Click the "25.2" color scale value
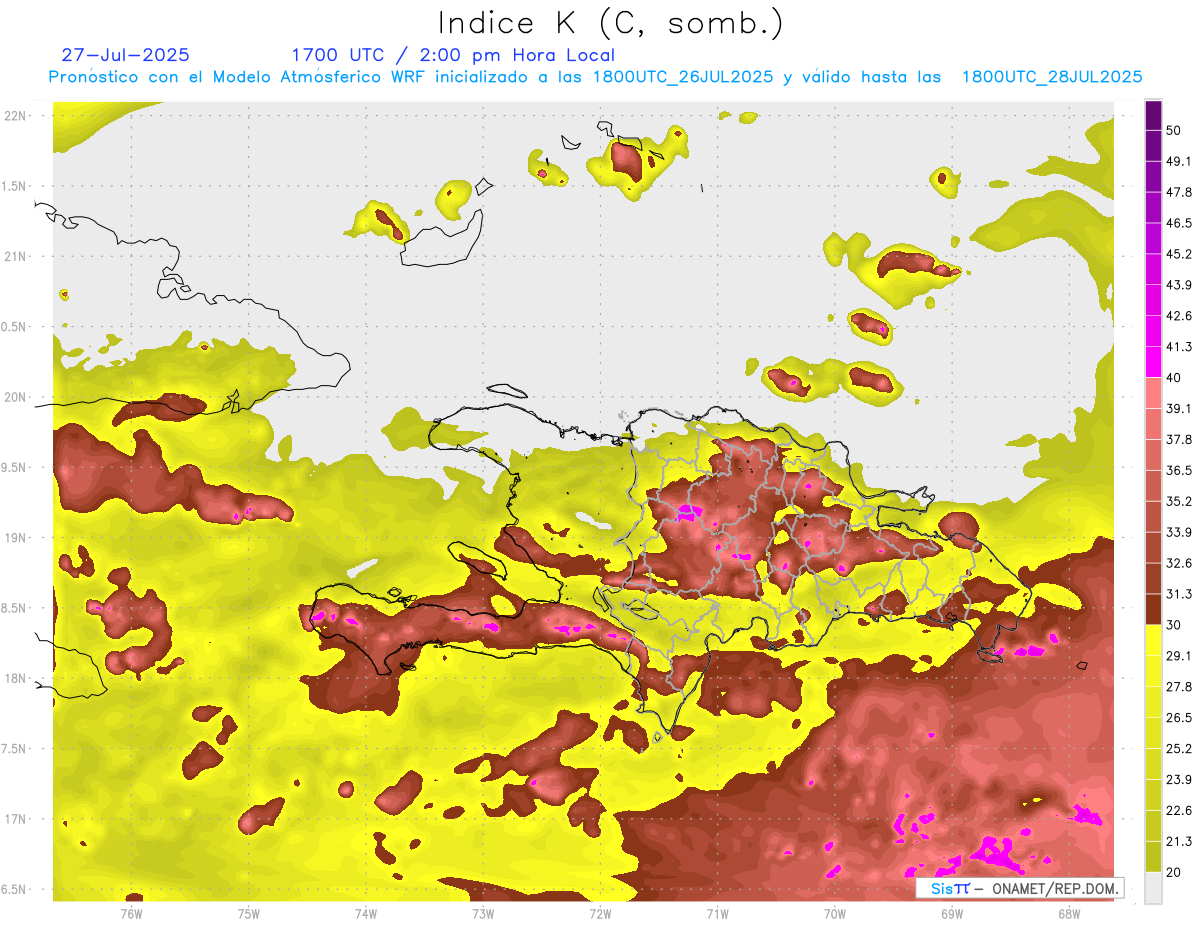1200x927 pixels. coord(1179,749)
